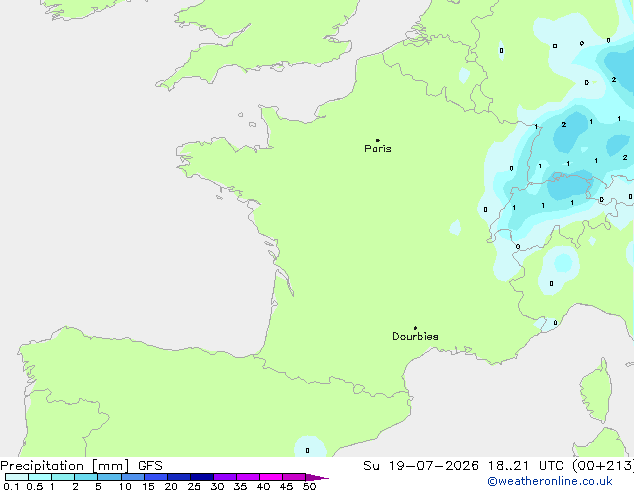Click the legend value '0.5'
The height and width of the screenshot is (490, 634).
[34, 486]
